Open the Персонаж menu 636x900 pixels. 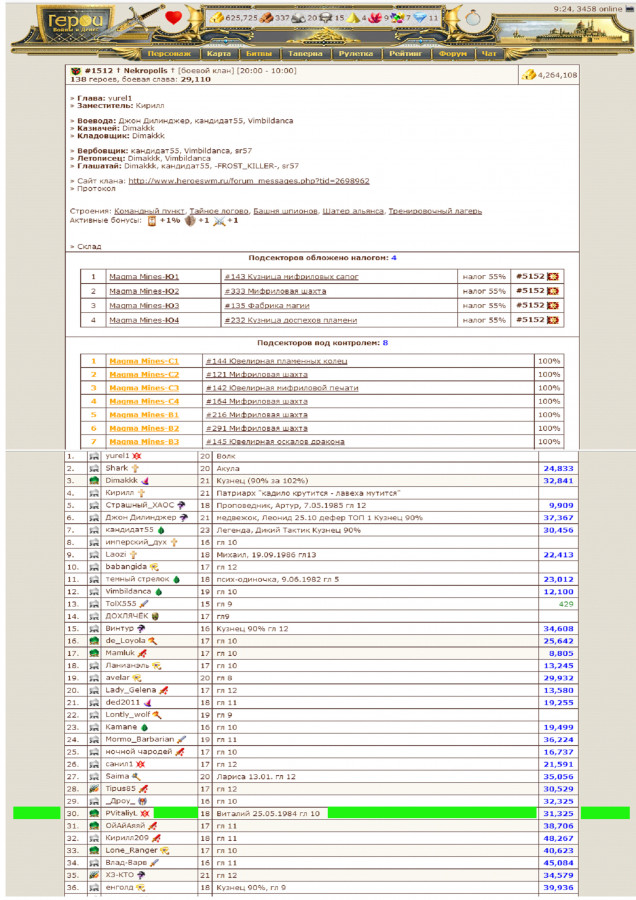tap(169, 53)
